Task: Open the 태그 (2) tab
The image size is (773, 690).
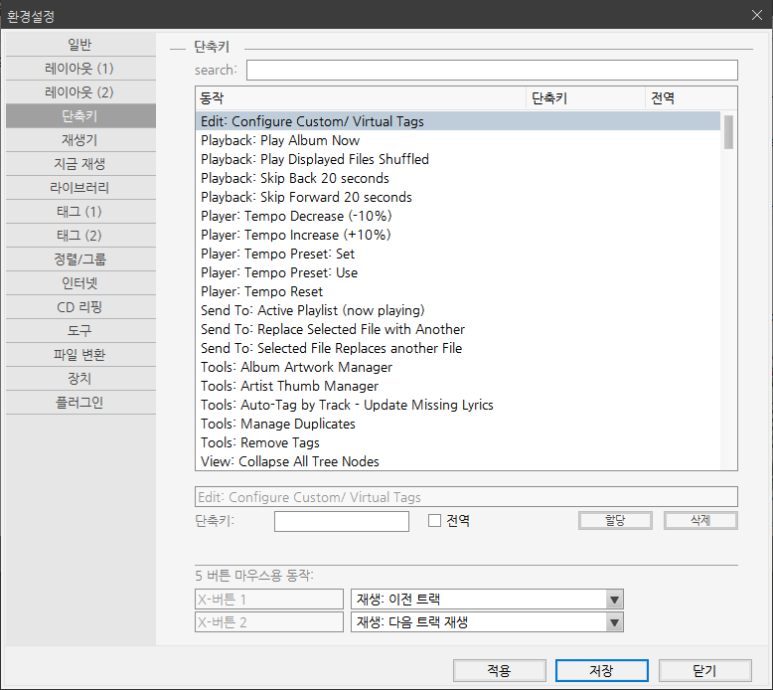Action: pos(81,236)
